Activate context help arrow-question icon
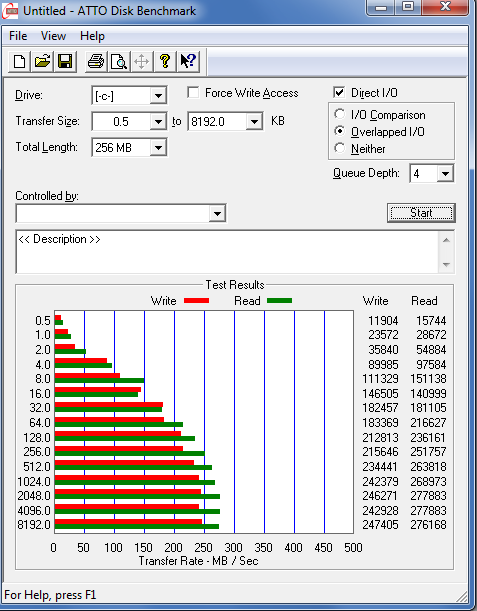The width and height of the screenshot is (477, 611). [188, 62]
